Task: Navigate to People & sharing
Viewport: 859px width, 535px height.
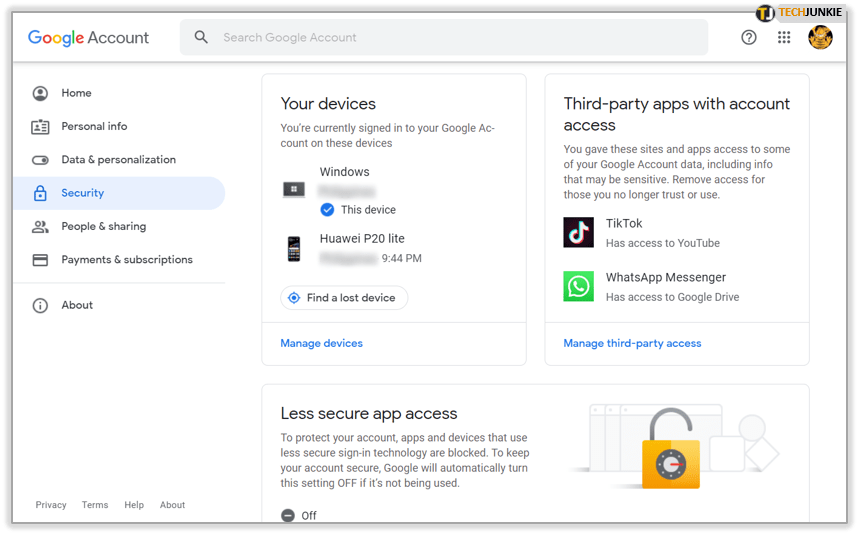Action: (x=103, y=227)
